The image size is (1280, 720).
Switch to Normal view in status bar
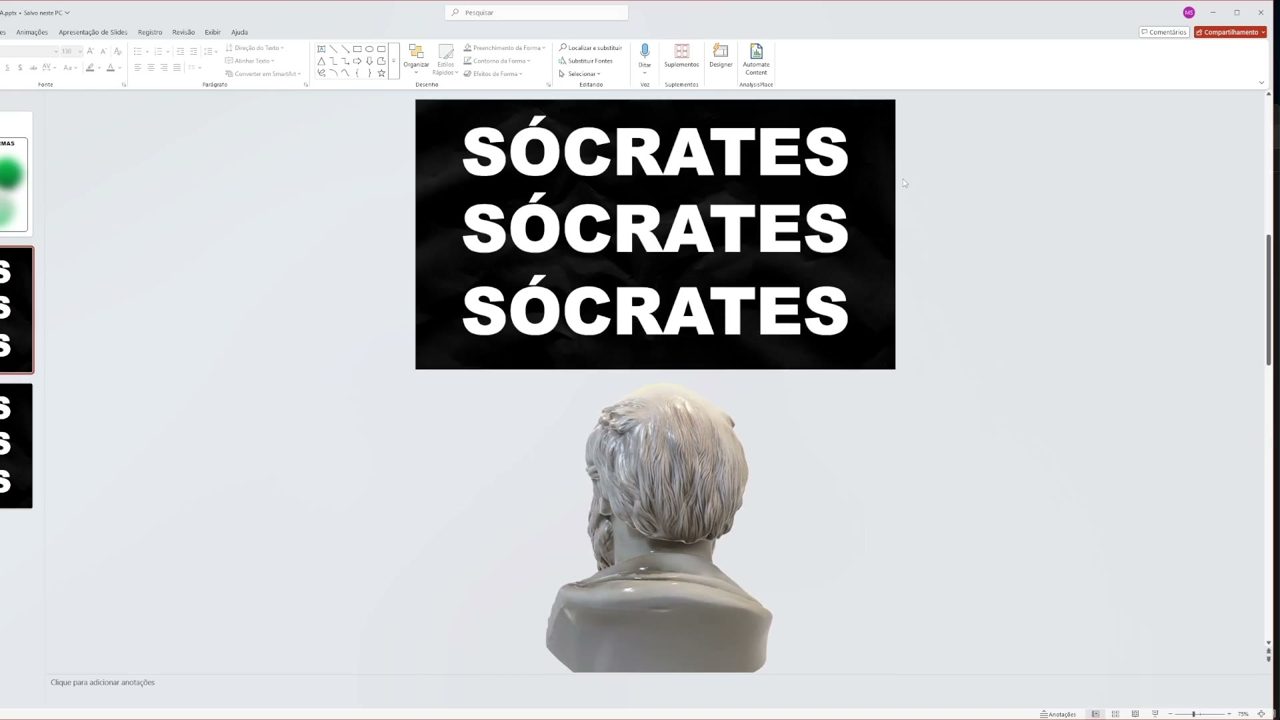tap(1095, 714)
